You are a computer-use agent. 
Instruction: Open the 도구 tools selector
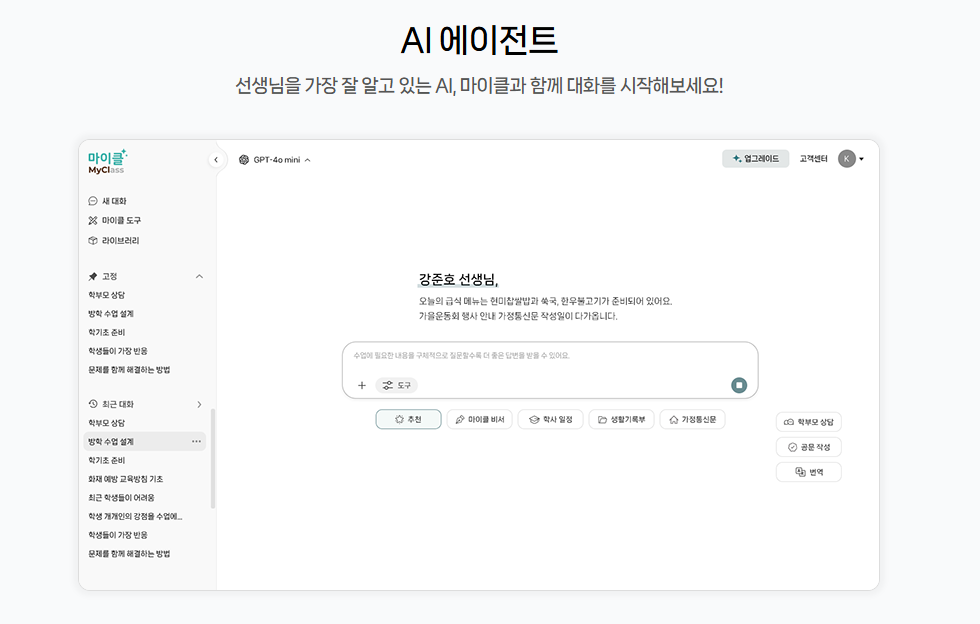coord(397,385)
